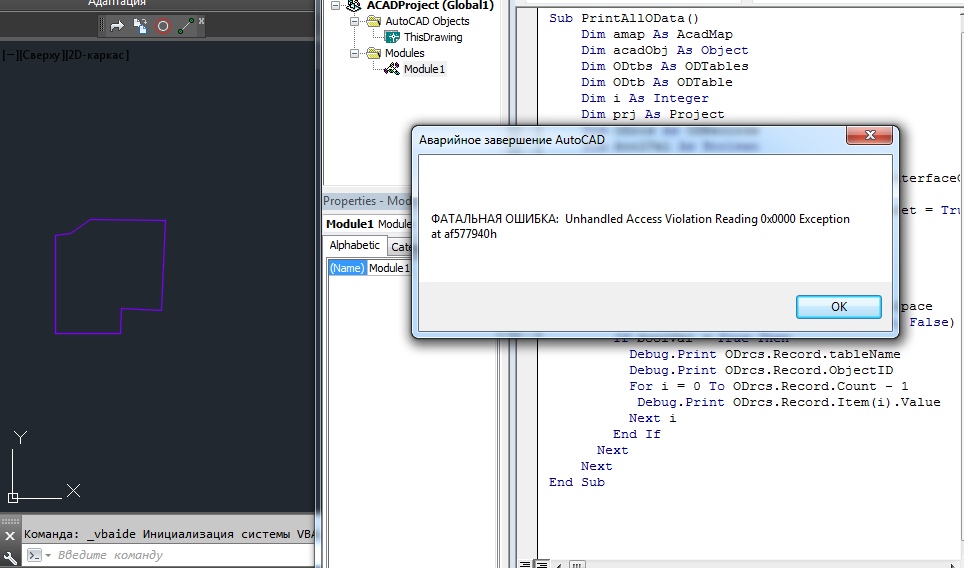This screenshot has width=964, height=568.
Task: Close the command line with the X icon
Action: 10,536
